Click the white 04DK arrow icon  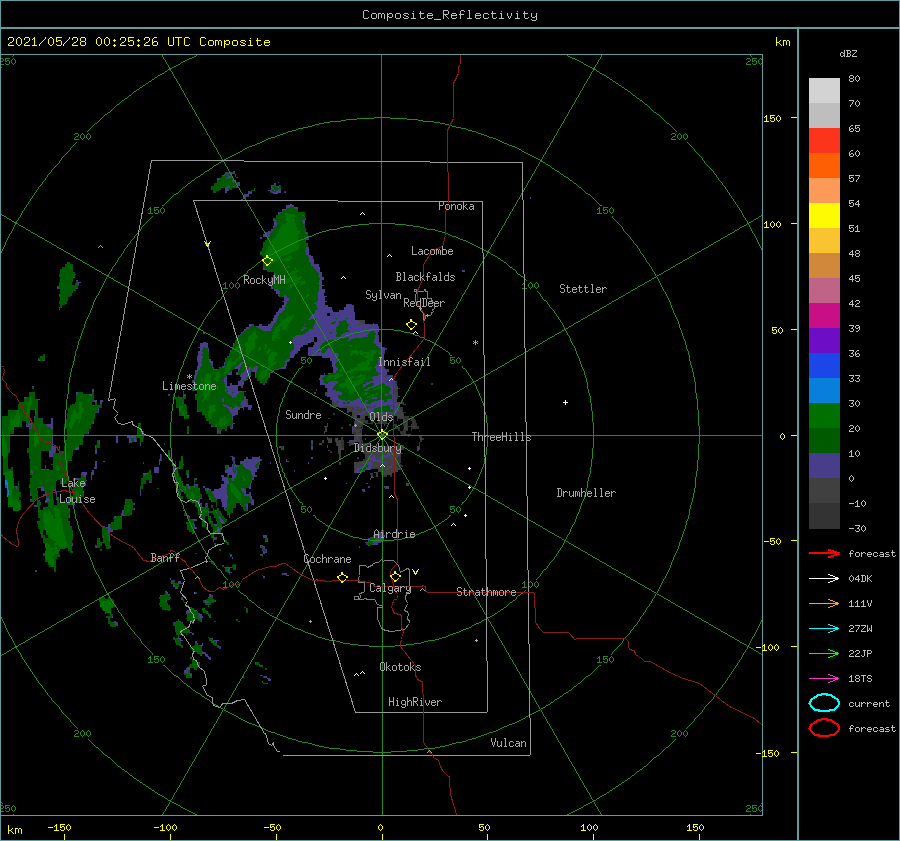tap(824, 578)
